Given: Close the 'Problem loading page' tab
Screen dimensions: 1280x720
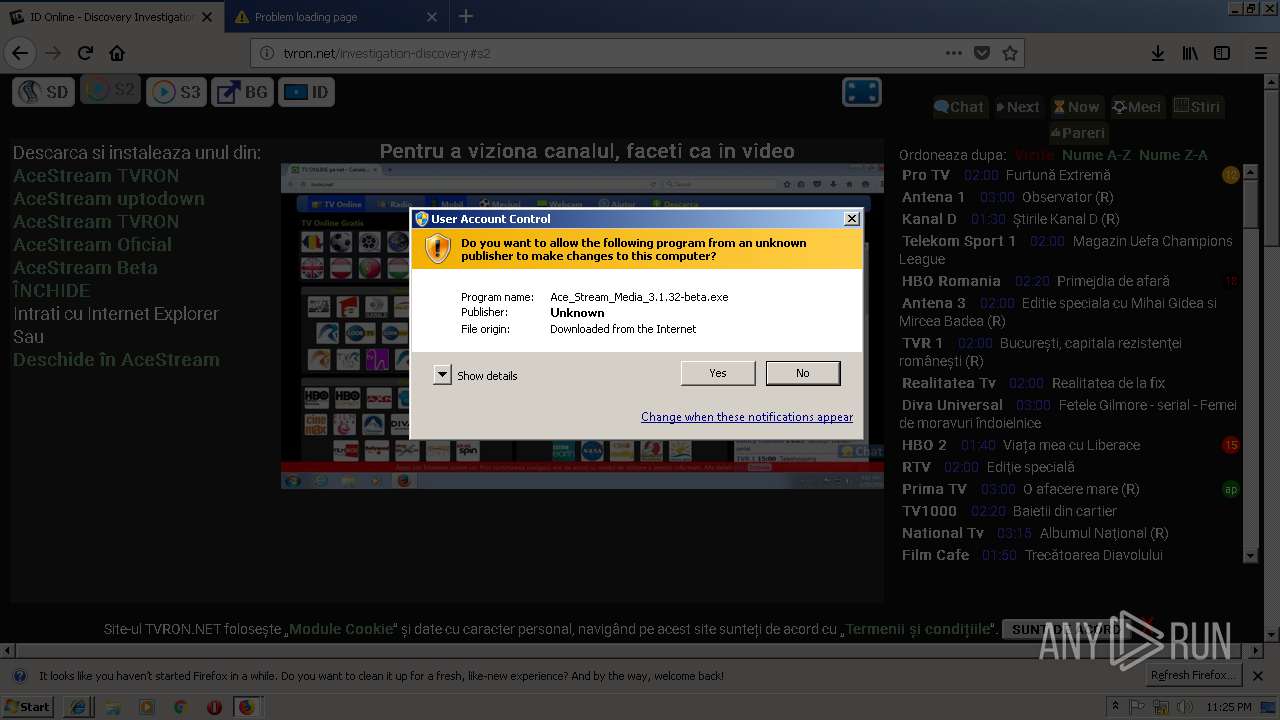Looking at the screenshot, I should (x=431, y=17).
